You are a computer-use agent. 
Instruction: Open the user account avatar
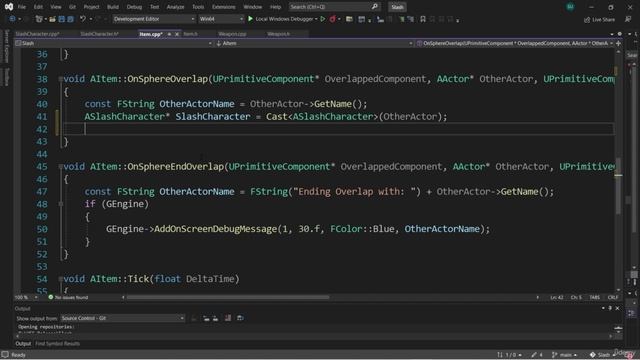coord(570,7)
